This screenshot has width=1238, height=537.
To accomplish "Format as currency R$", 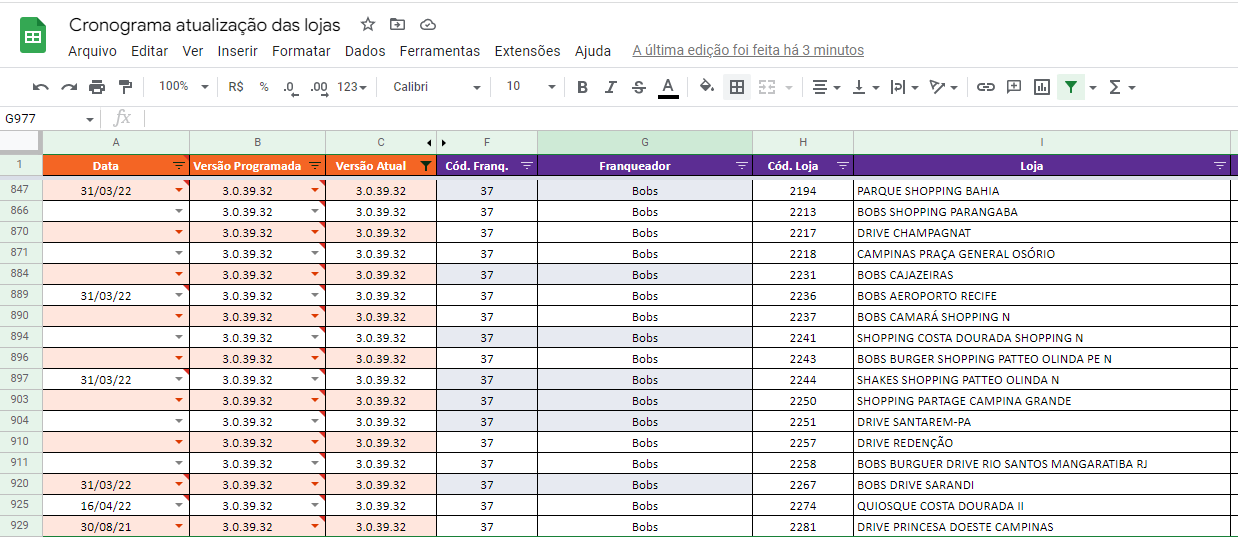I will [236, 87].
